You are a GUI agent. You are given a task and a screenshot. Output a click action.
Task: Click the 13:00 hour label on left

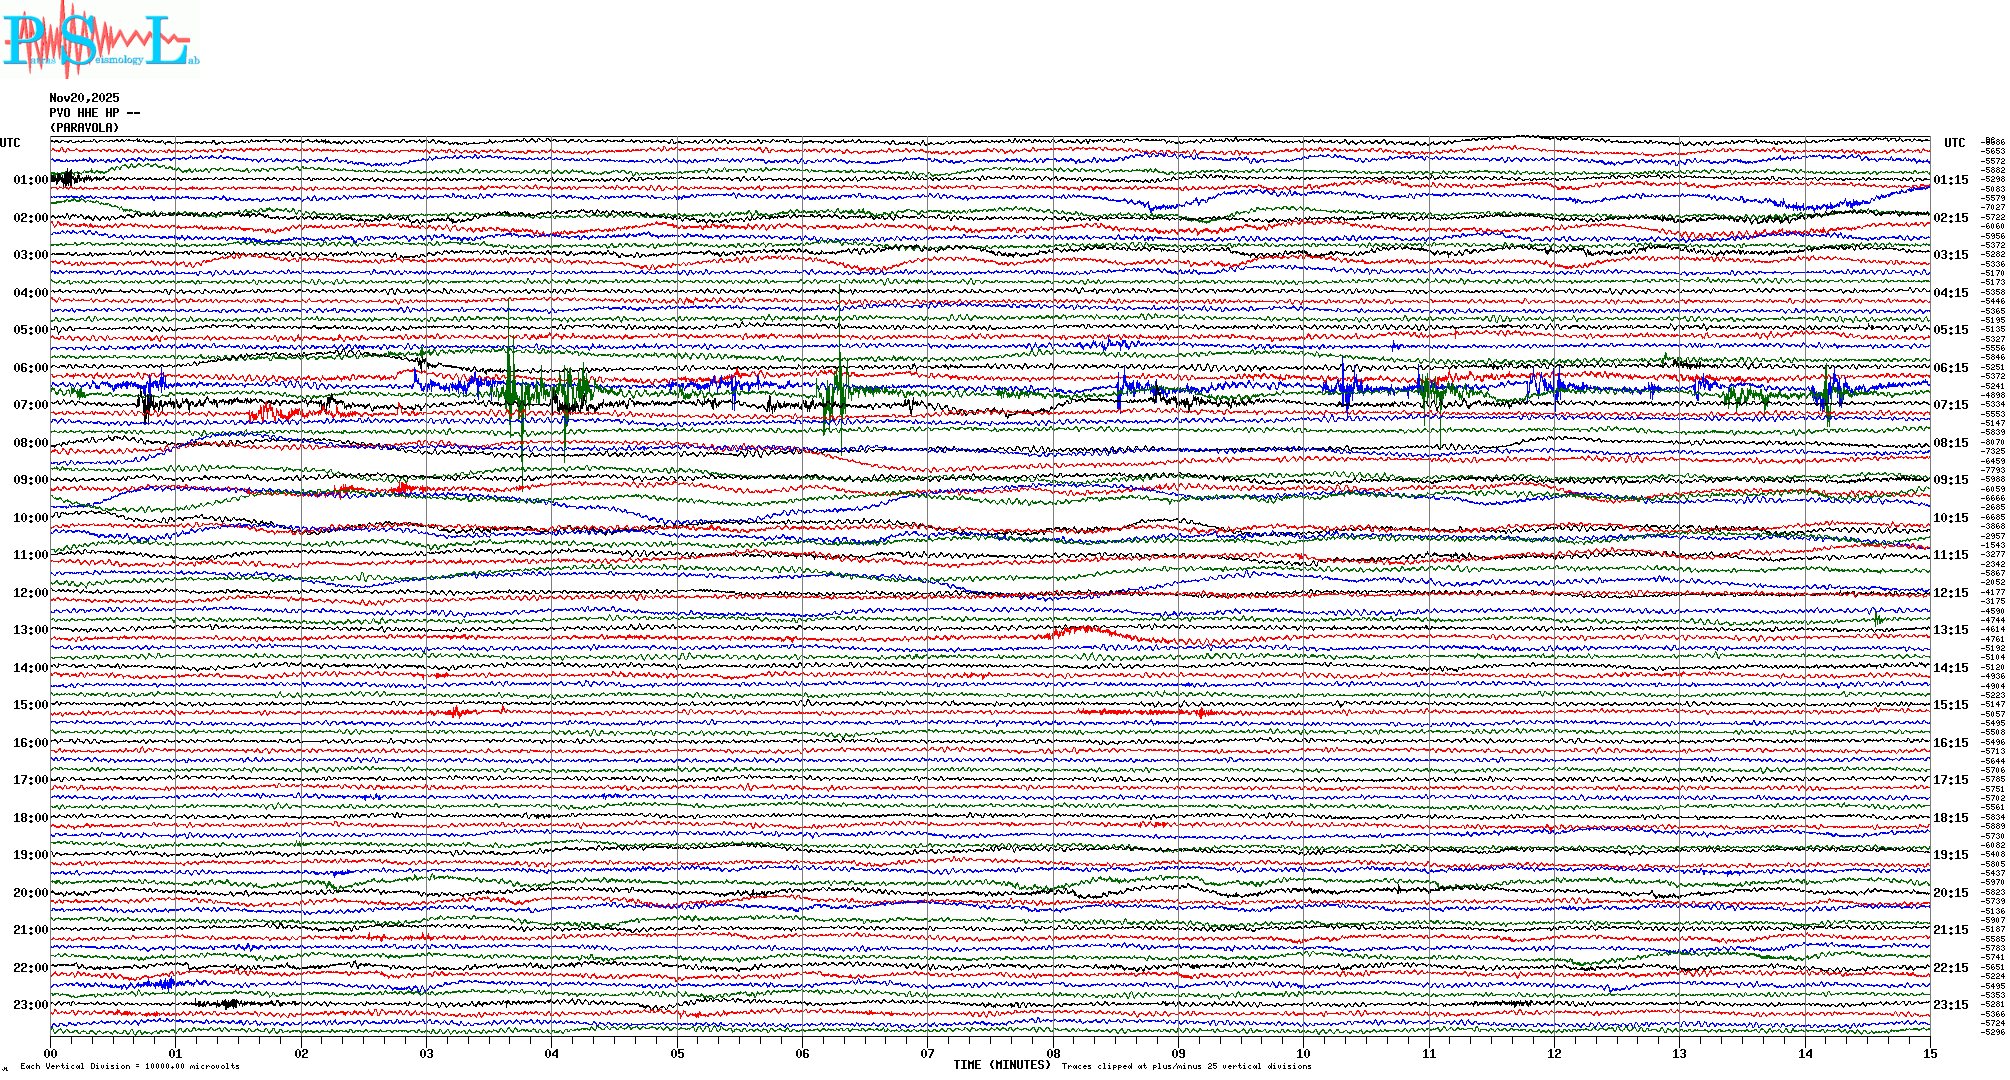click(x=30, y=630)
